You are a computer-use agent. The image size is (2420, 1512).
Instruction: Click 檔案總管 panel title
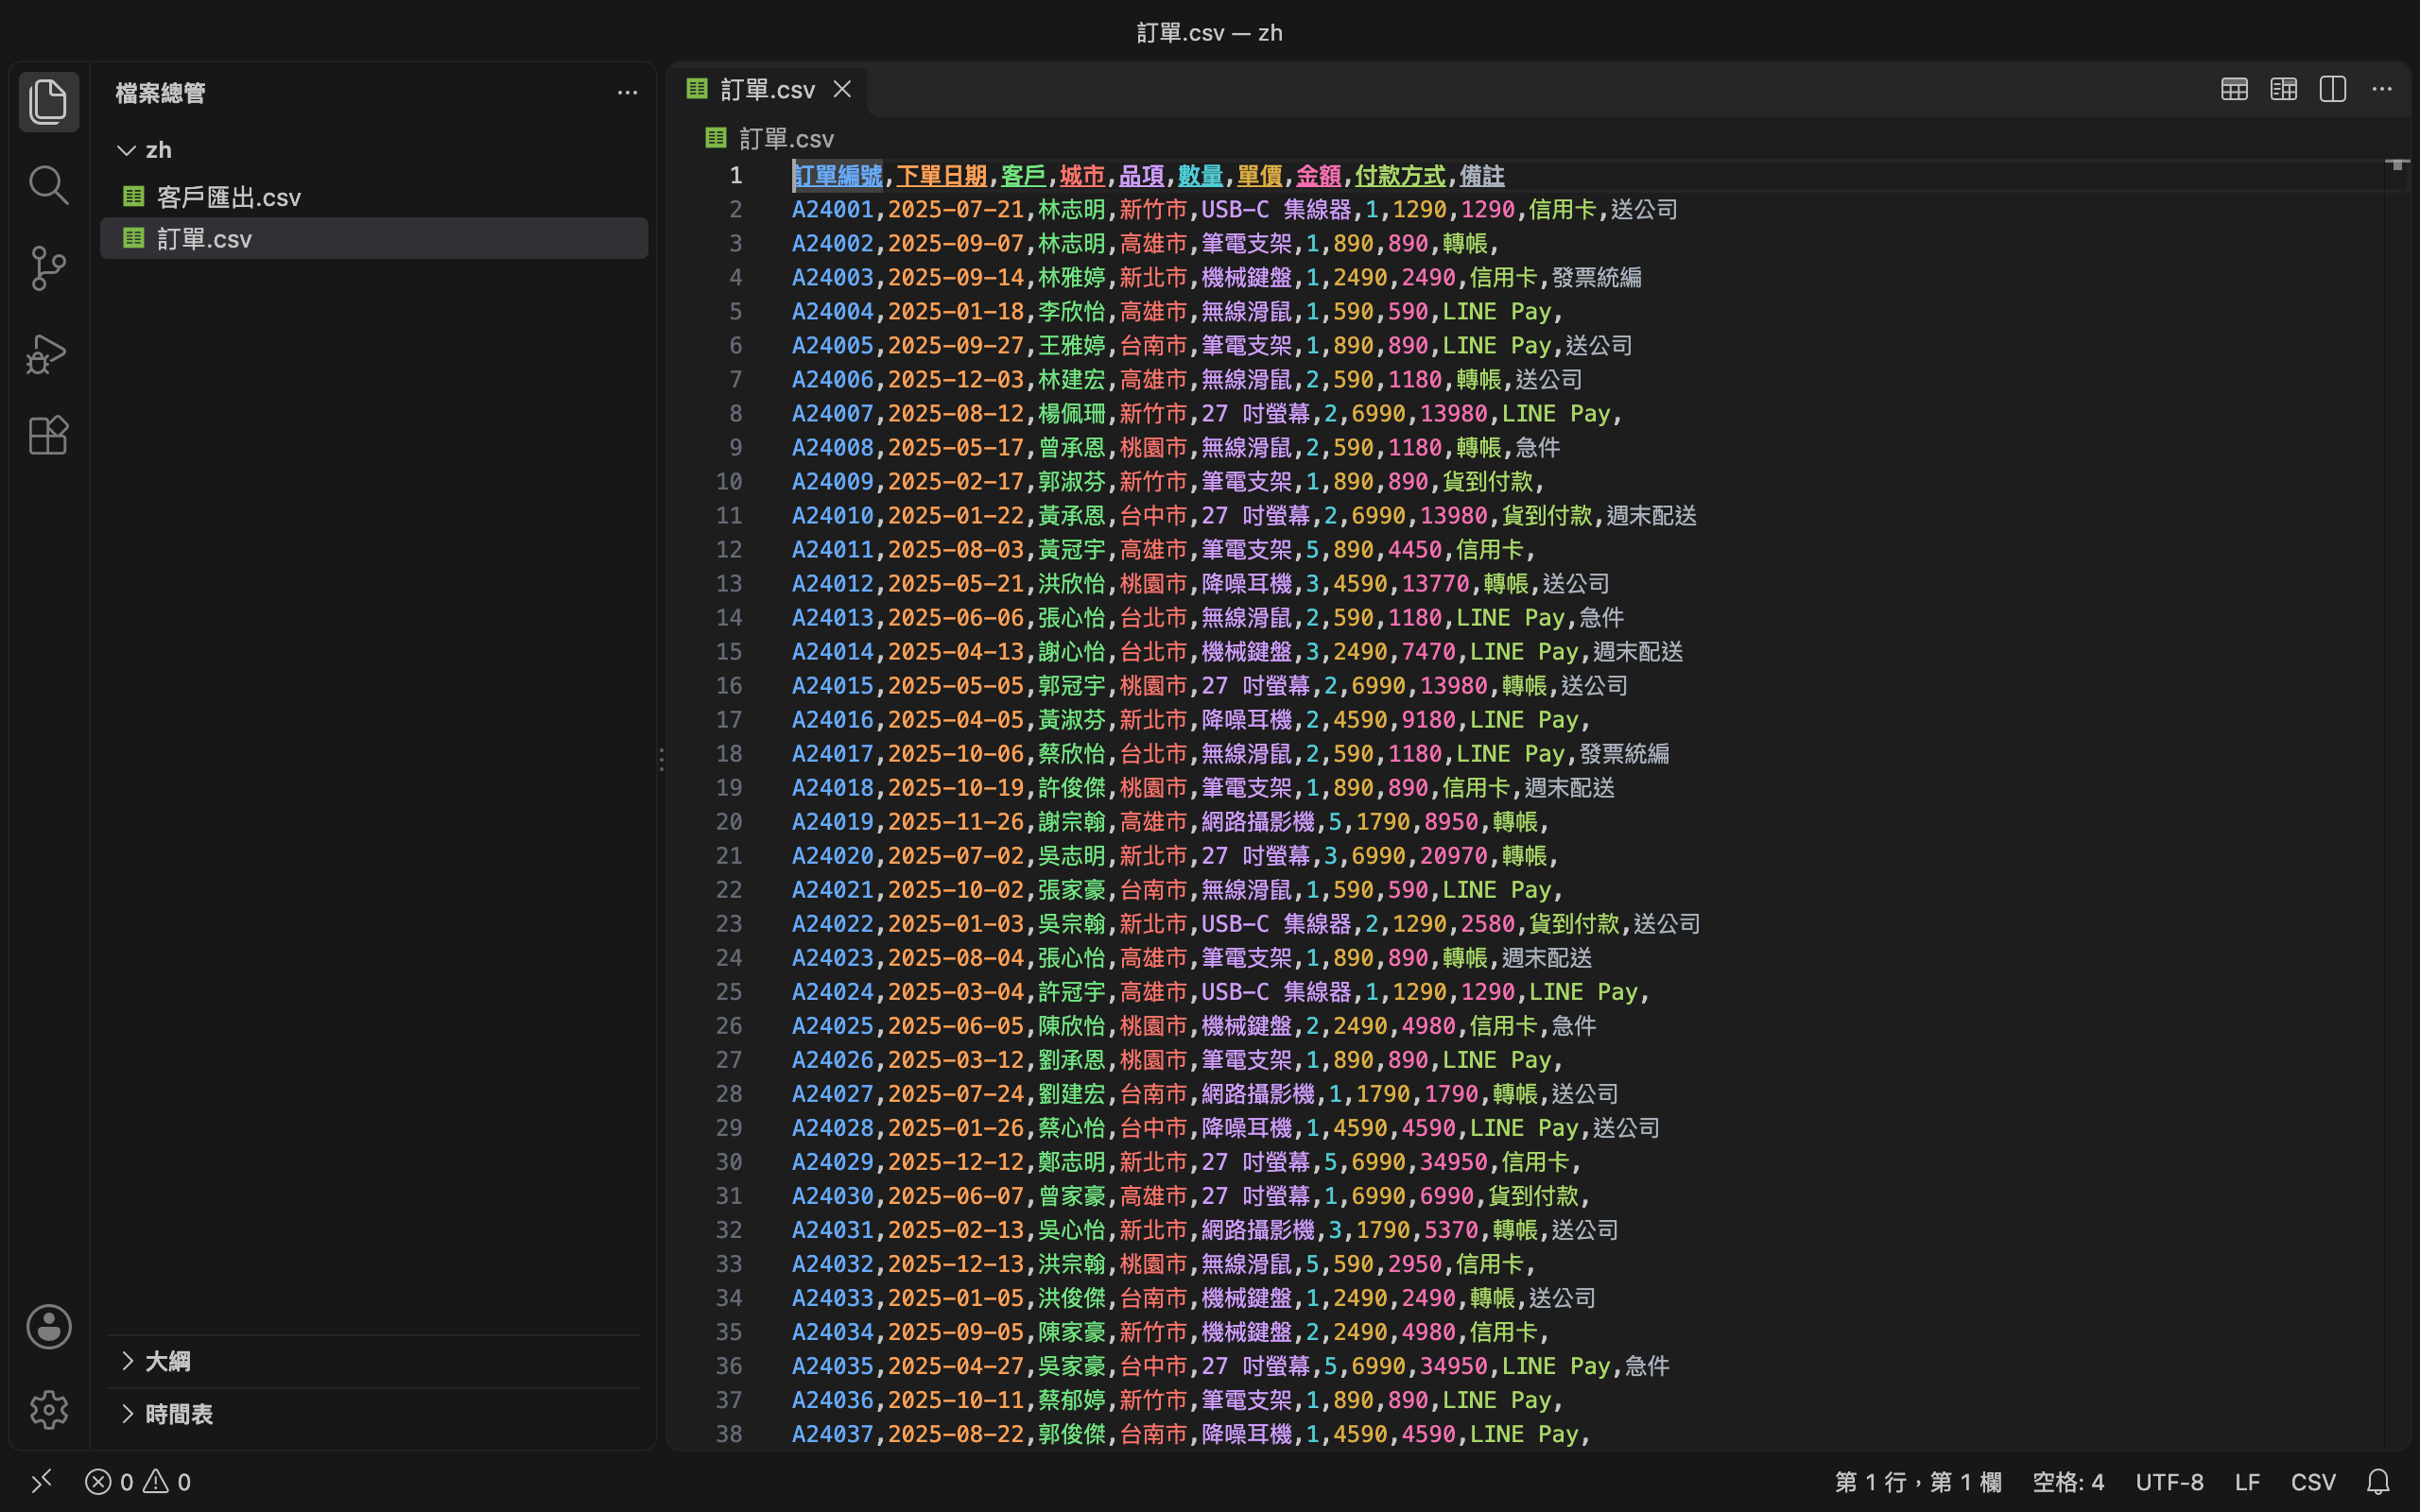(160, 93)
